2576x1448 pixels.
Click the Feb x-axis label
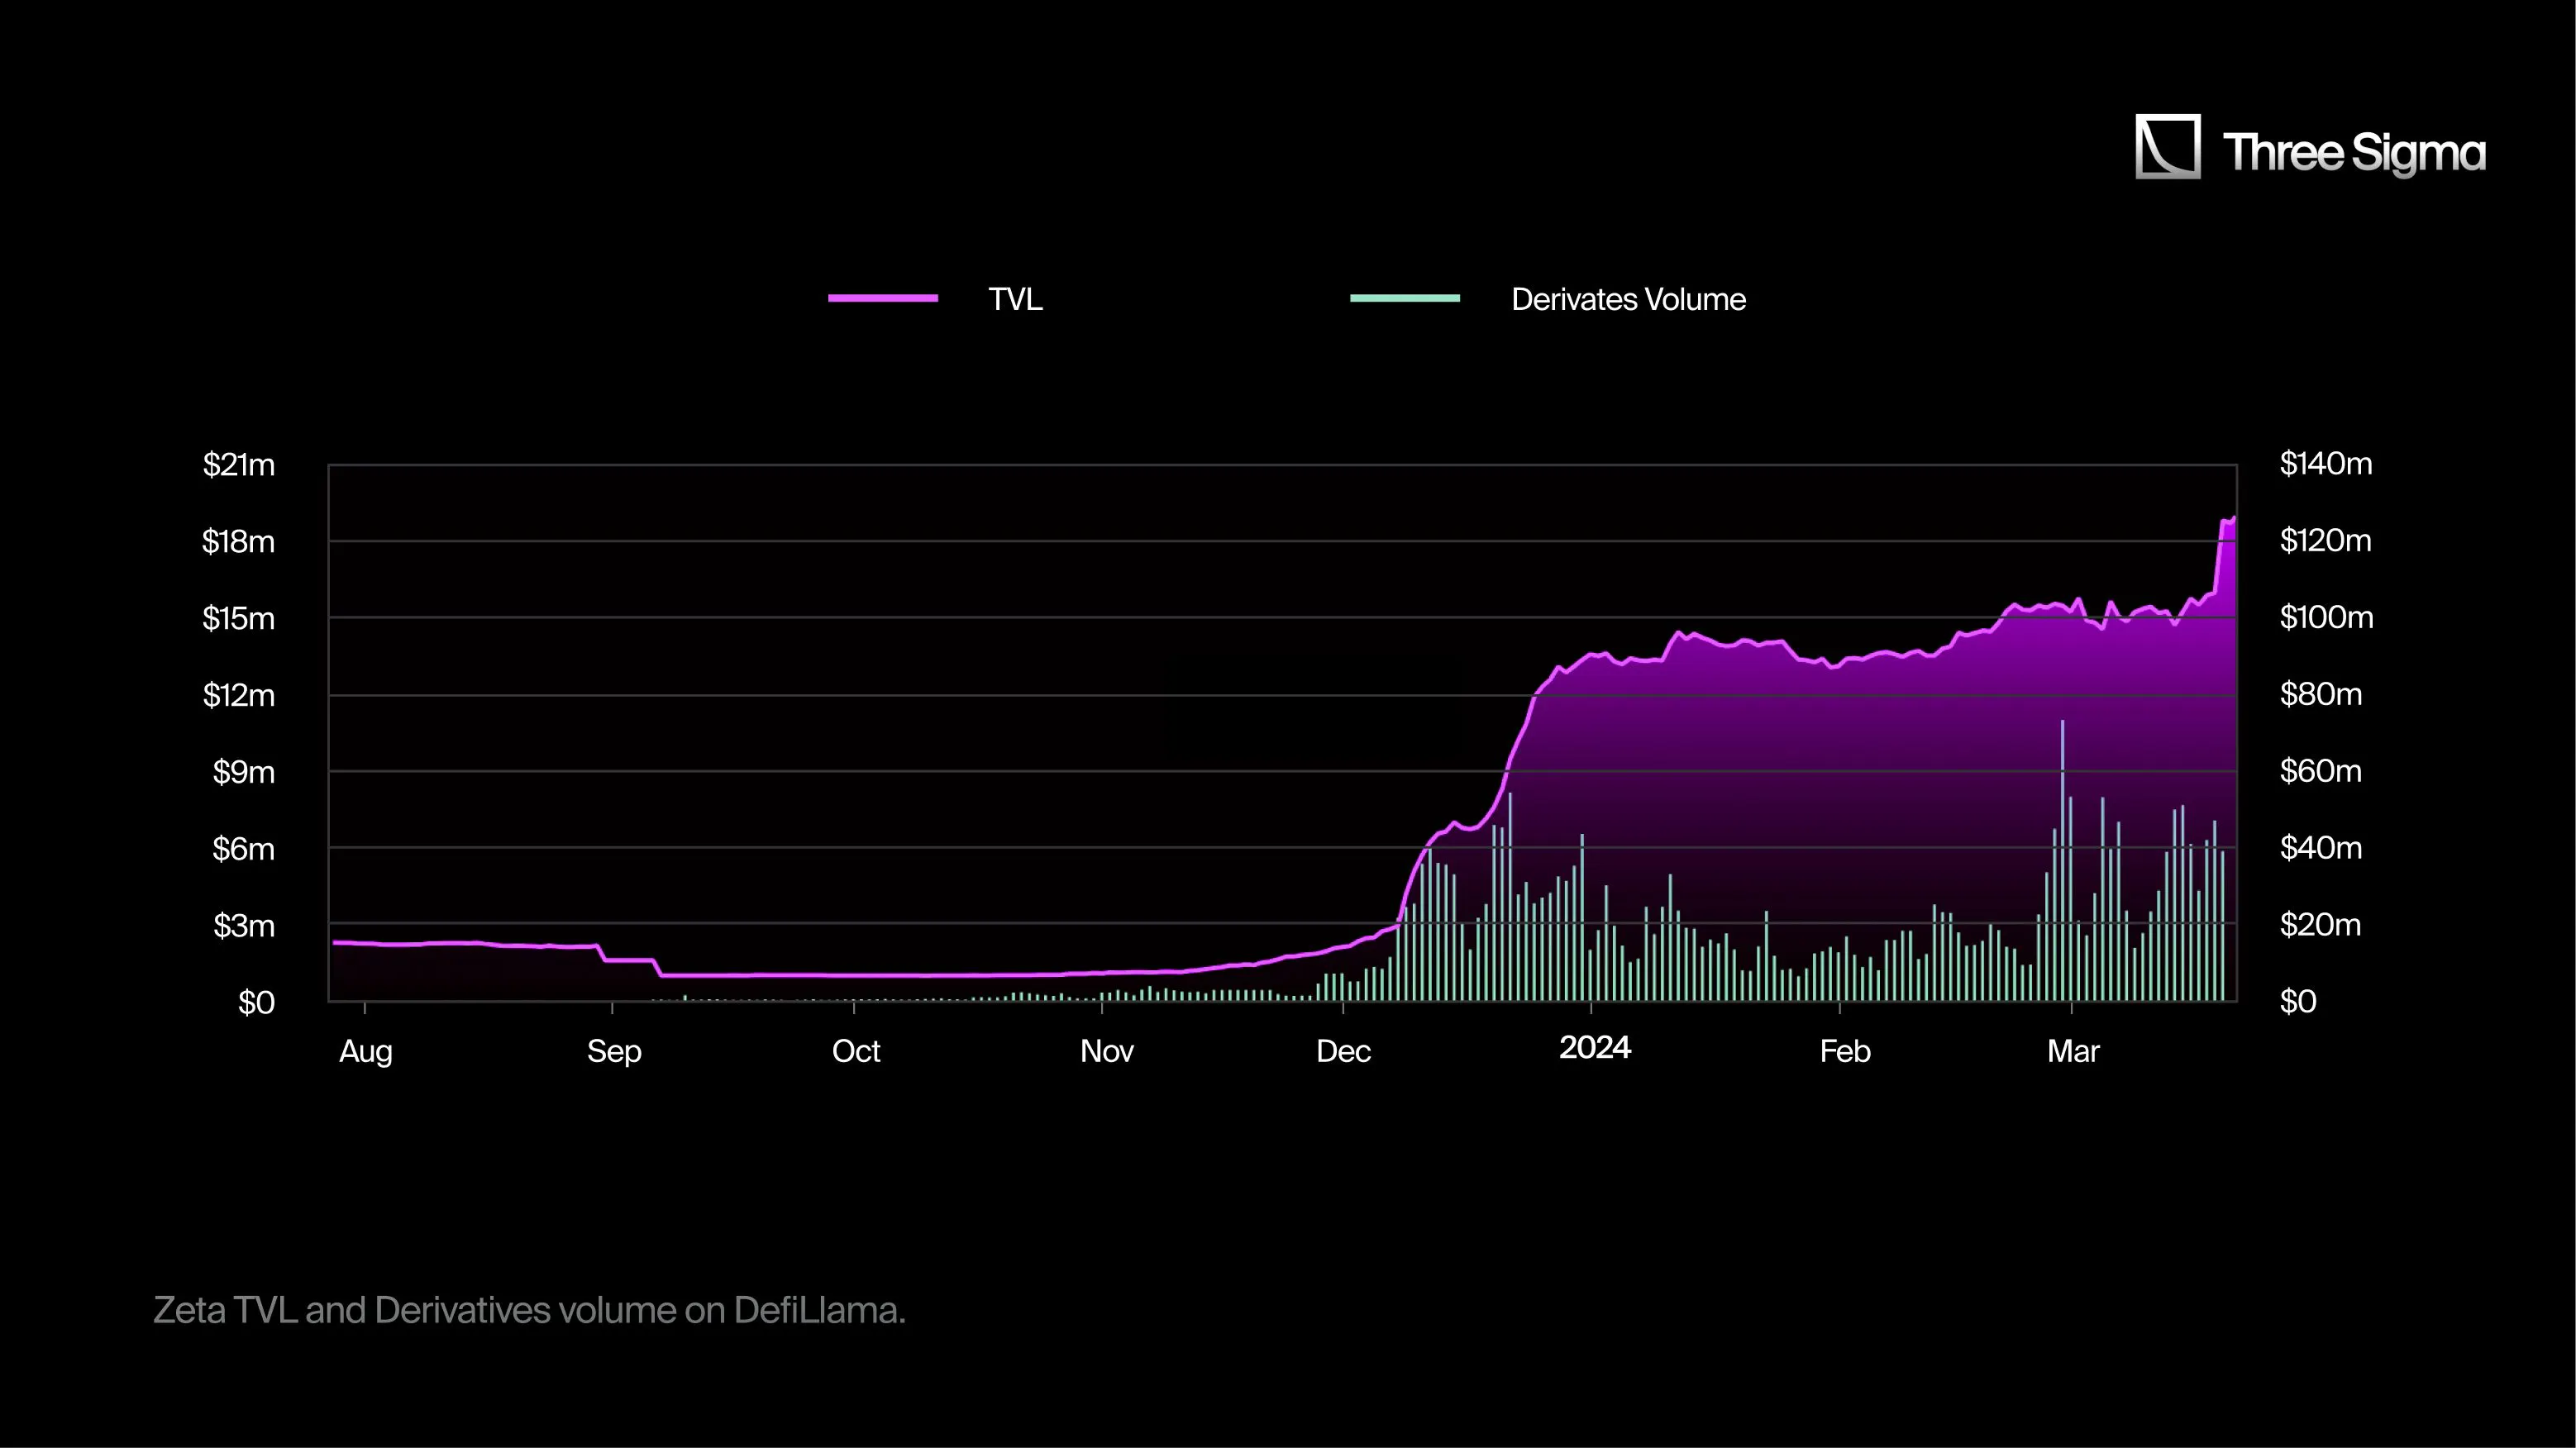pos(1845,1051)
